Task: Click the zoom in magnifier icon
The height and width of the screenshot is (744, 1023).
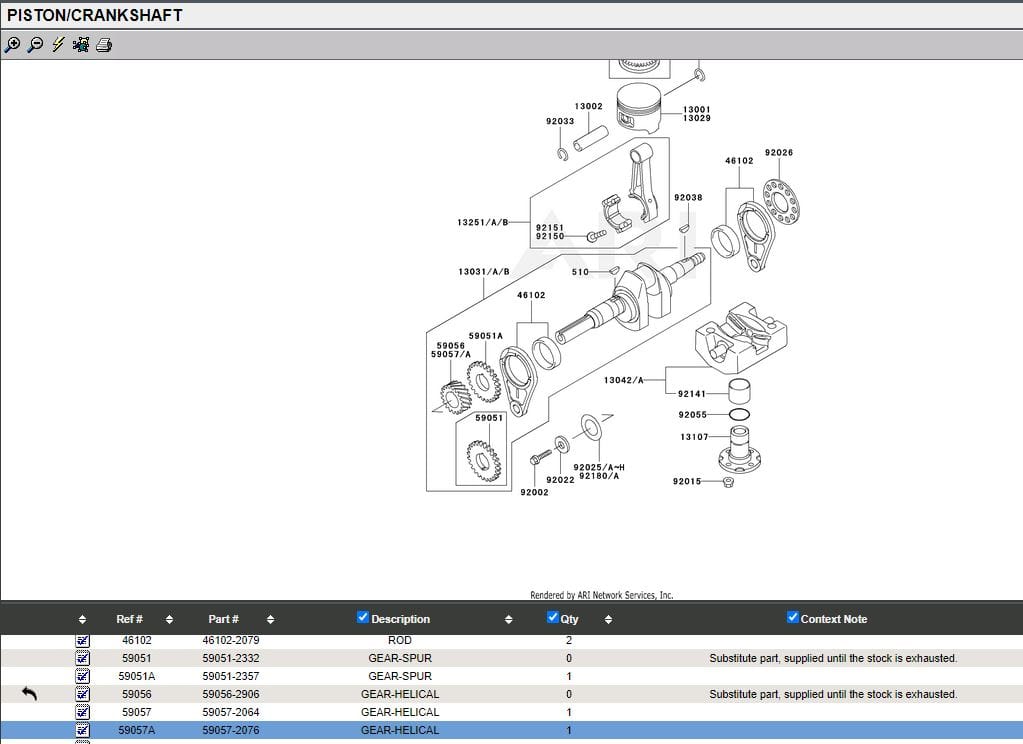Action: click(x=12, y=44)
